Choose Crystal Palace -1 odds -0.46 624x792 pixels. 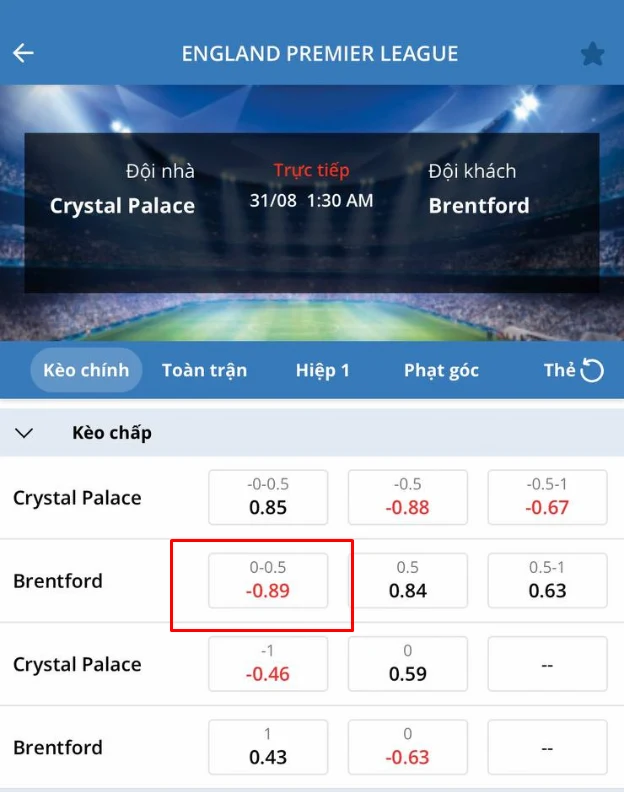click(268, 664)
